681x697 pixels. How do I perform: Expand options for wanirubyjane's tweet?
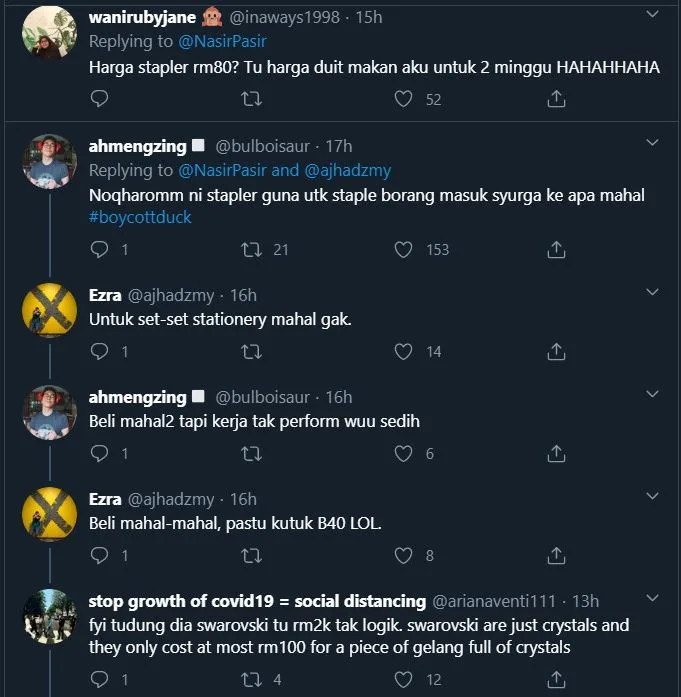click(x=652, y=17)
